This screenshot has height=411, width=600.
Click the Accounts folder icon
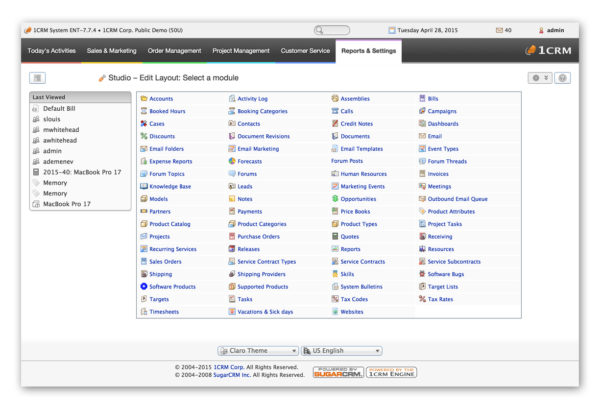(144, 99)
